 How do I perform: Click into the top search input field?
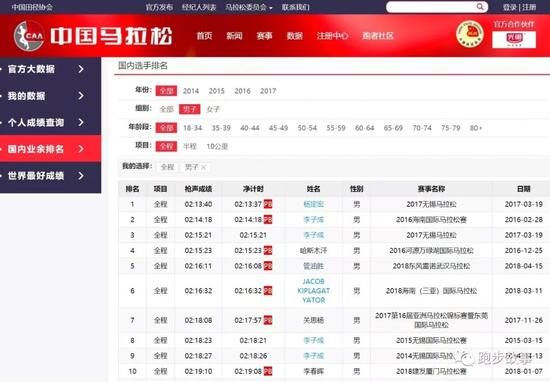click(x=431, y=7)
